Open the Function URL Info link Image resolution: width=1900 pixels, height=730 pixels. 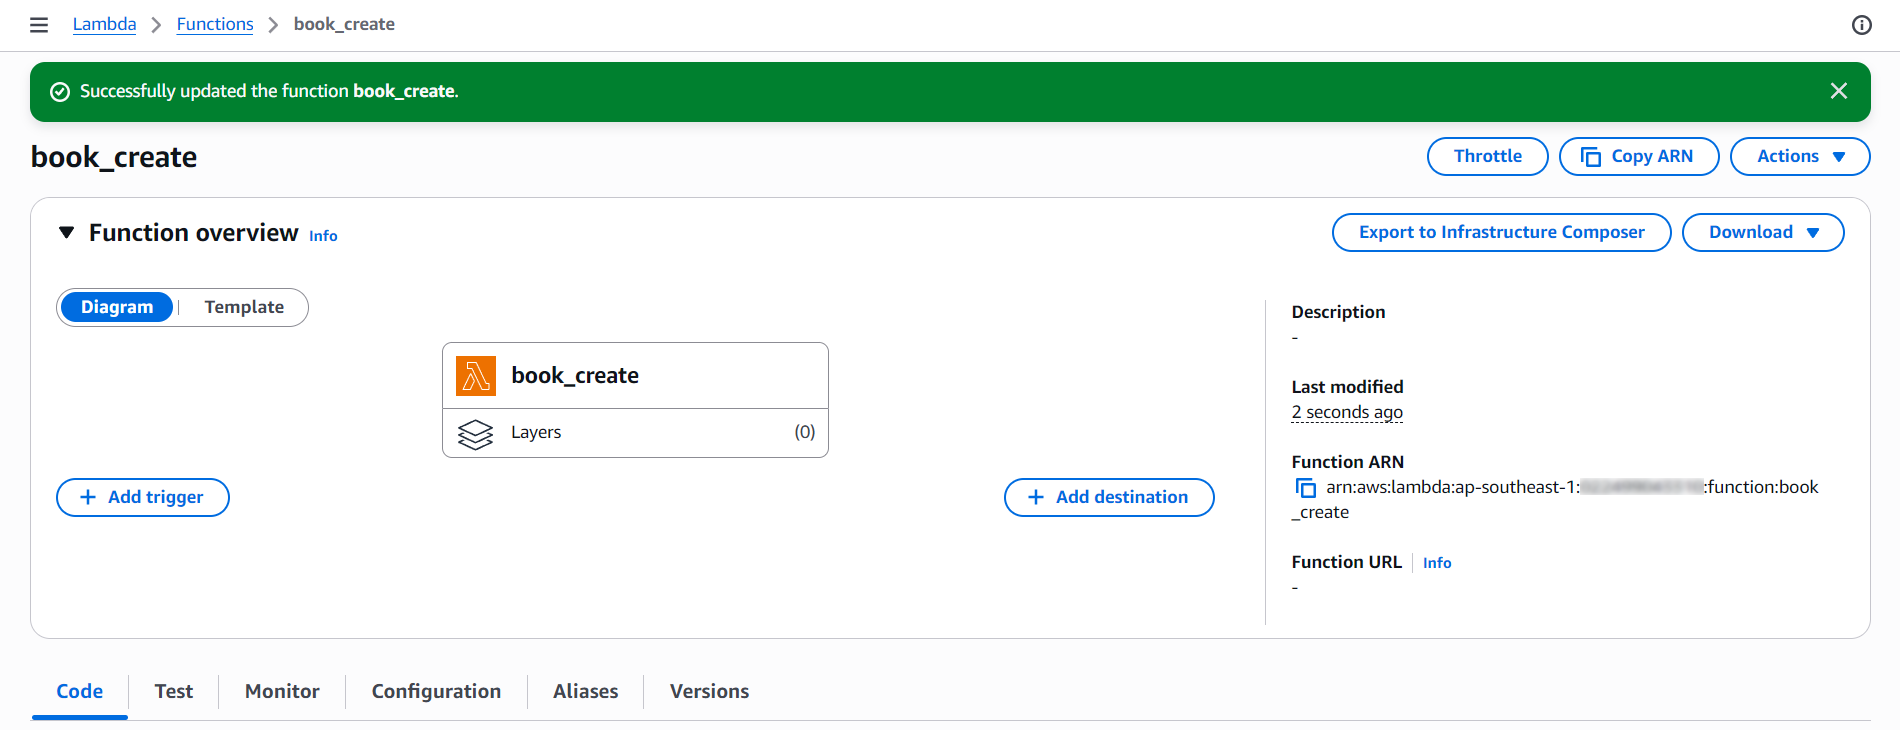point(1437,563)
